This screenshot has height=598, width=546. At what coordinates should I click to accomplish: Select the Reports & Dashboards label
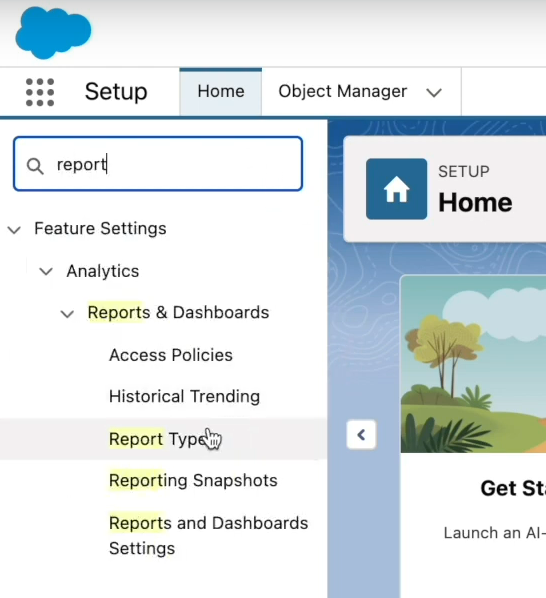[178, 312]
